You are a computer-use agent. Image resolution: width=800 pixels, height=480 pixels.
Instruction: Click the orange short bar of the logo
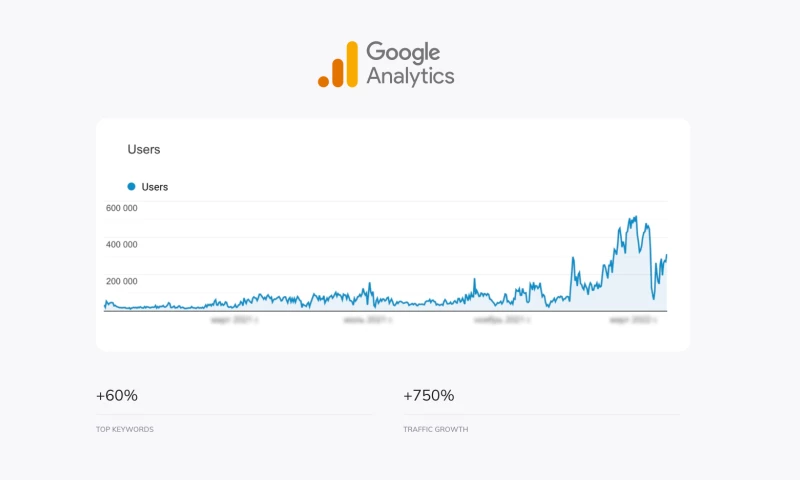click(338, 72)
